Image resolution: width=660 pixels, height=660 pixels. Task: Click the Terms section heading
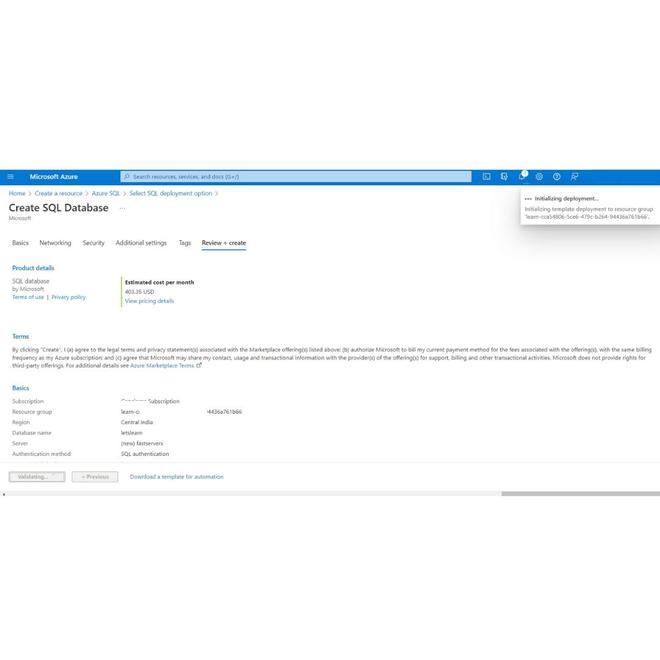pyautogui.click(x=21, y=336)
